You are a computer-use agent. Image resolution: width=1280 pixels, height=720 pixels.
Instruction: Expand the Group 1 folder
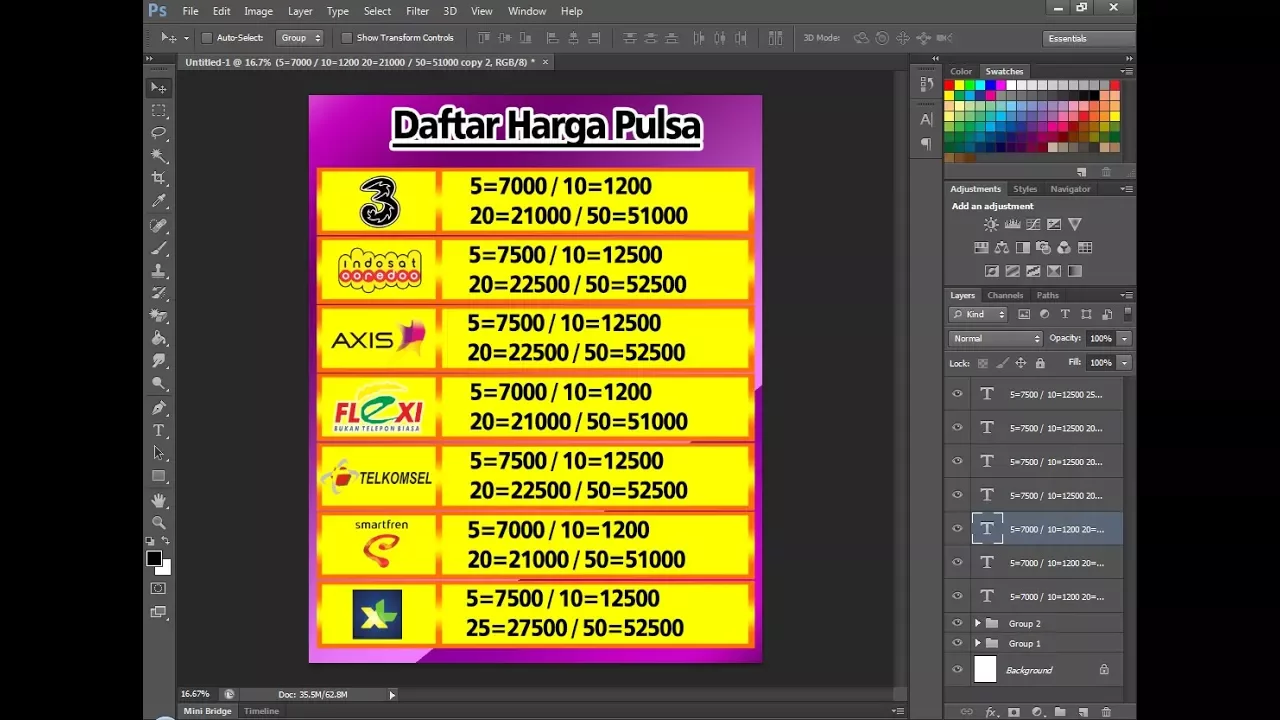[978, 643]
